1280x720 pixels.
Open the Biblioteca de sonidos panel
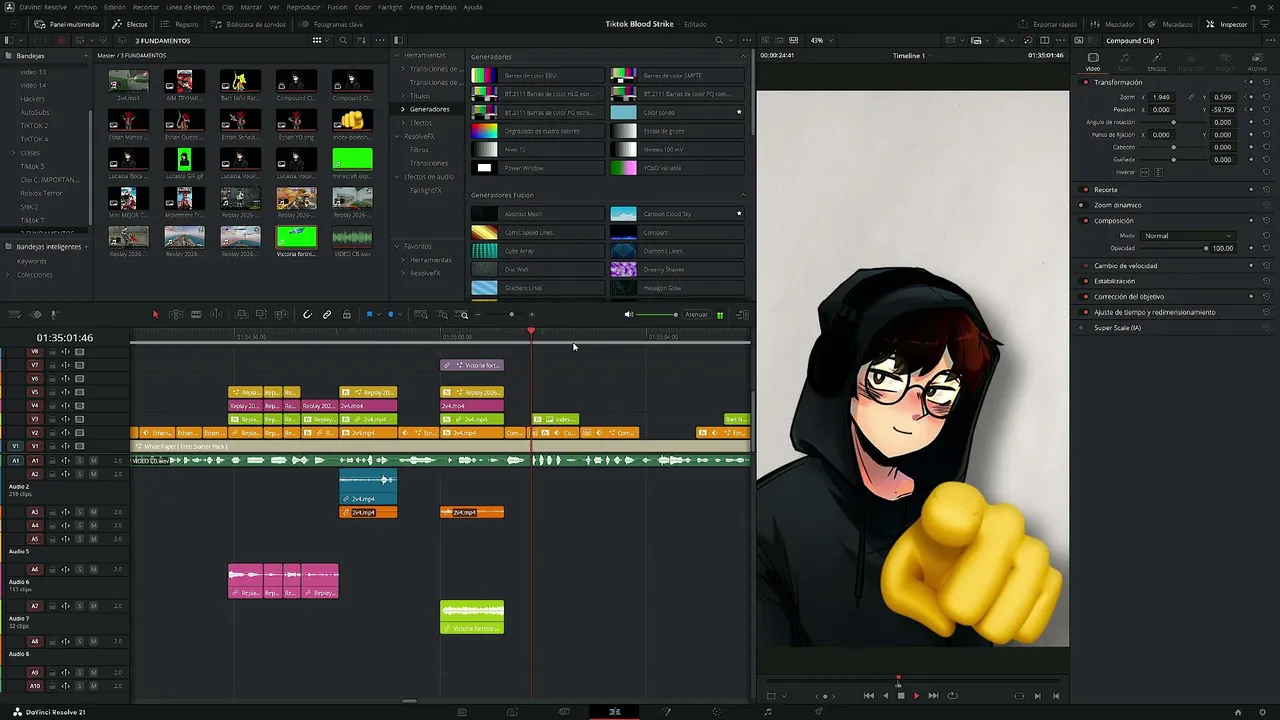point(248,24)
